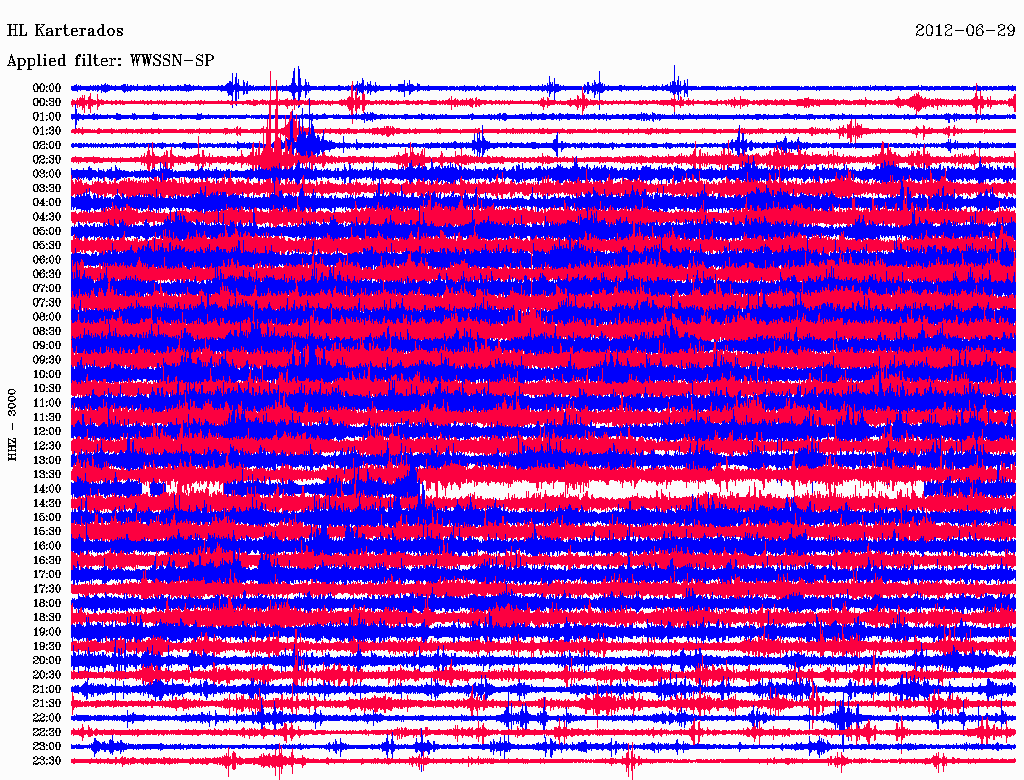
Task: Click the 20:30 time label
Action: coord(47,675)
